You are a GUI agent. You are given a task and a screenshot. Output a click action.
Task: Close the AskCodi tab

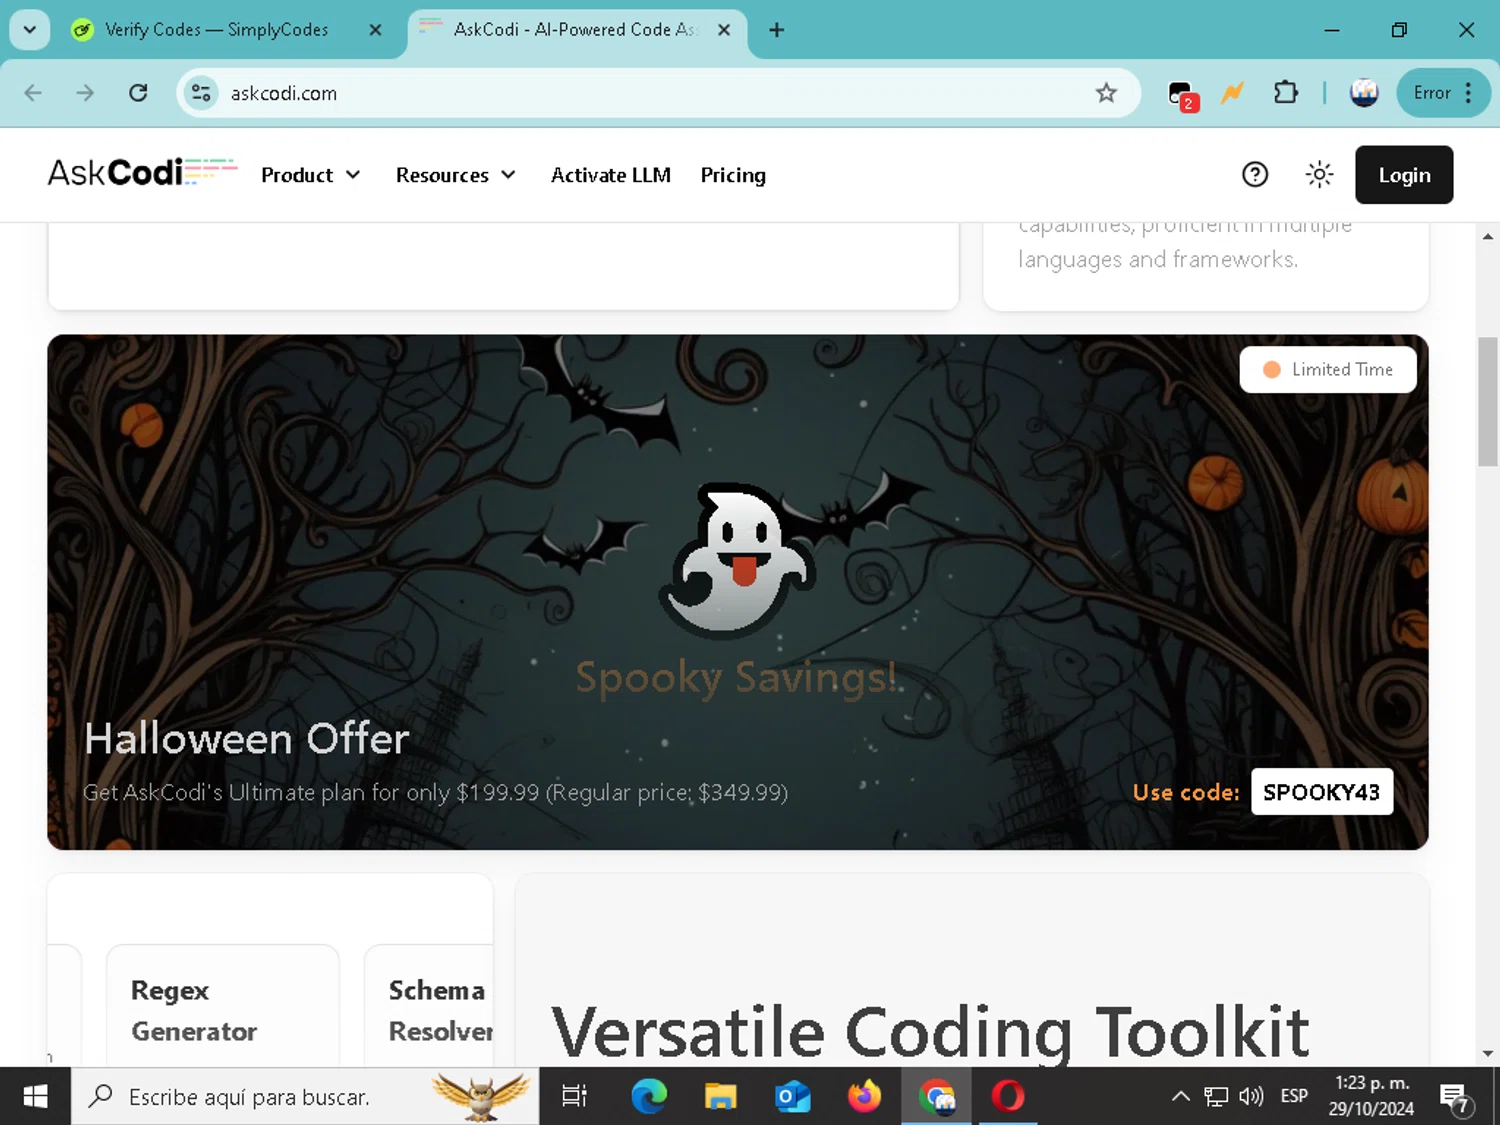click(724, 30)
